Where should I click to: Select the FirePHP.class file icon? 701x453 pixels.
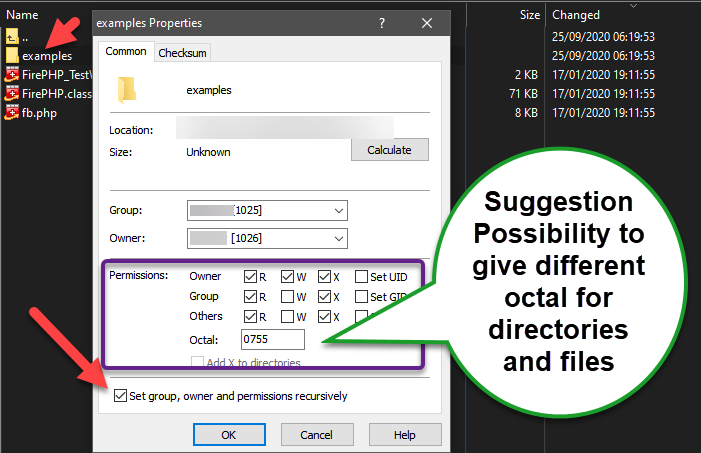tap(12, 93)
